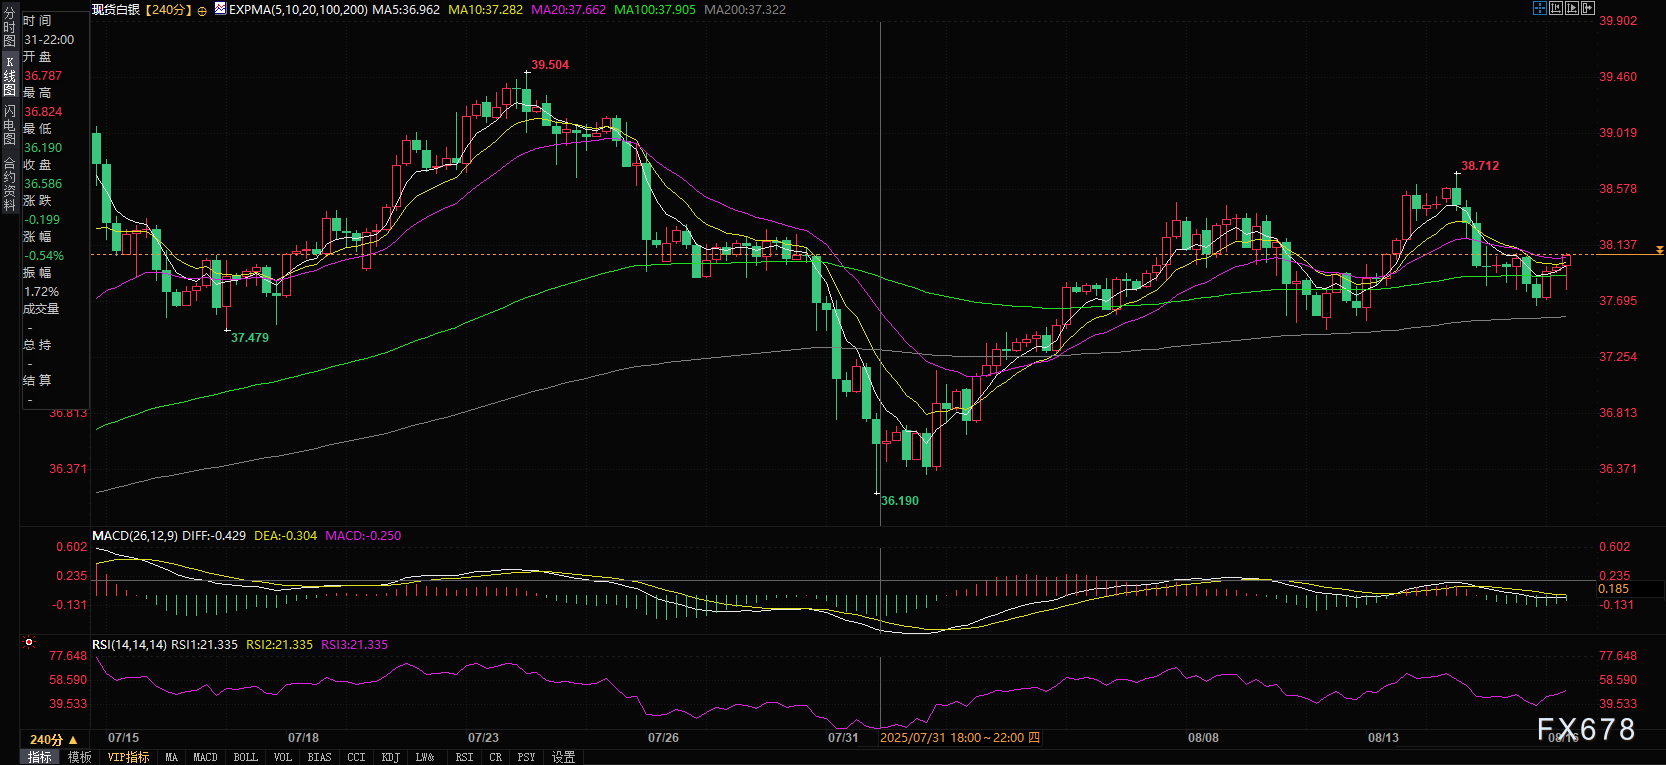Open the 240分 timeframe dropdown
This screenshot has height=765, width=1666.
coord(53,739)
